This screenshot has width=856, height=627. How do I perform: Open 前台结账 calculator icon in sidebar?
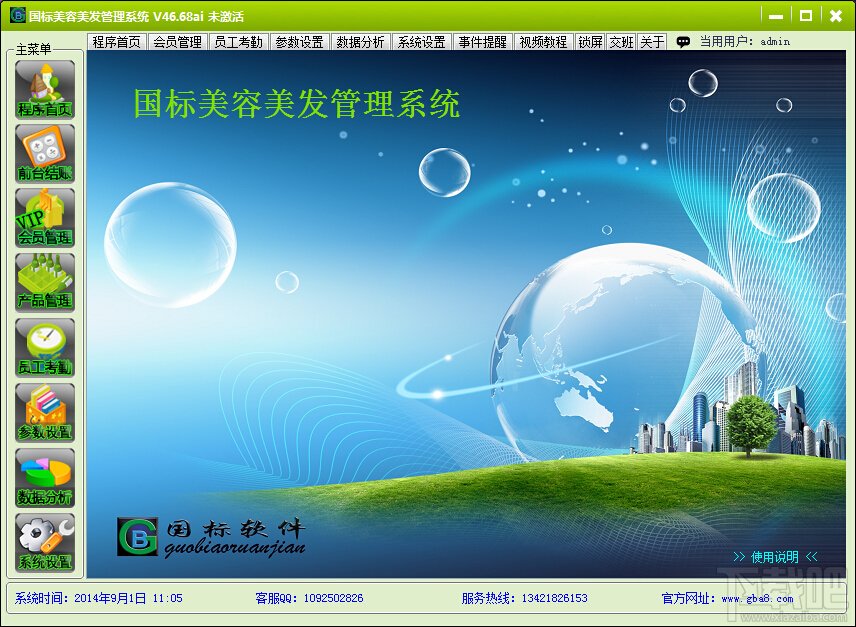coord(45,153)
